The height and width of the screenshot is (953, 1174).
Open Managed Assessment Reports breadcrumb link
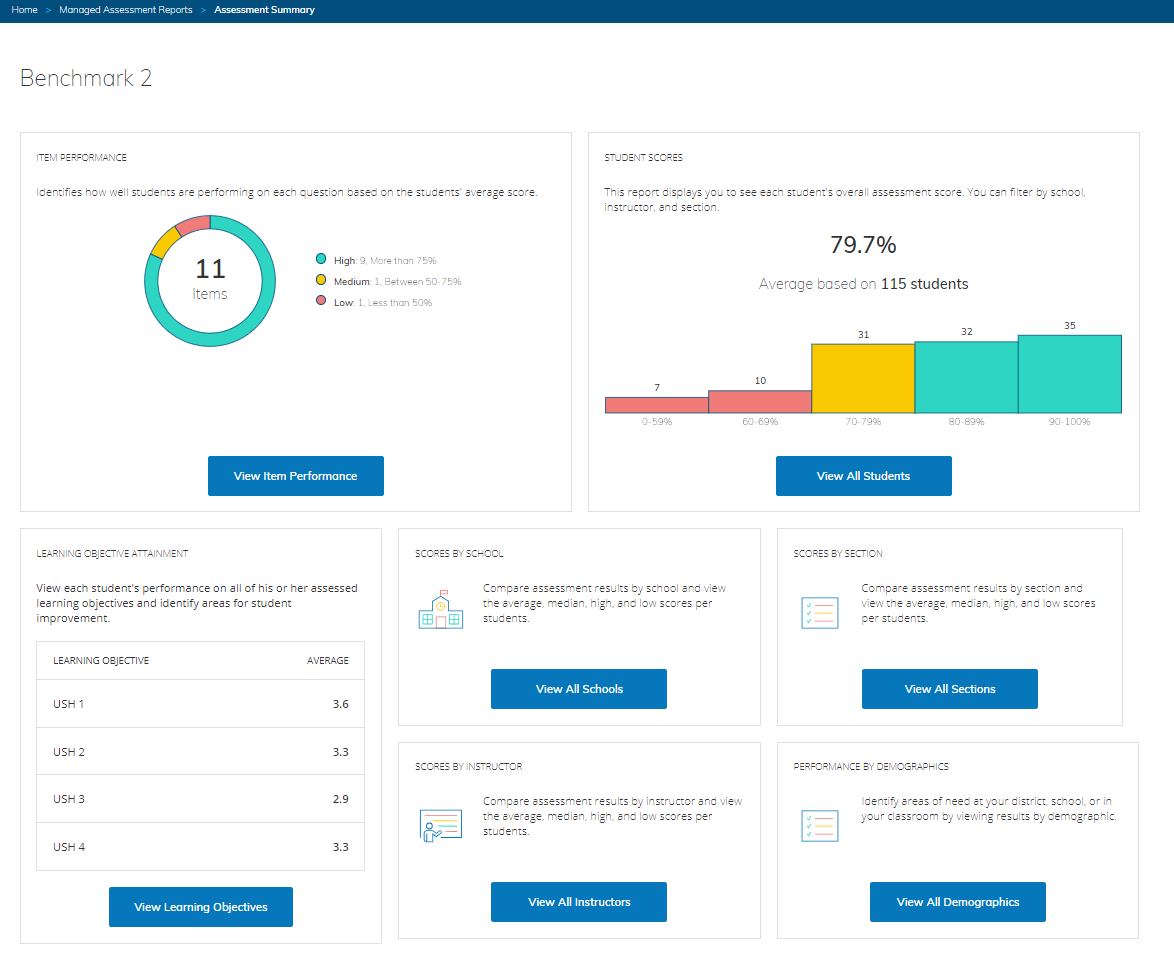126,10
